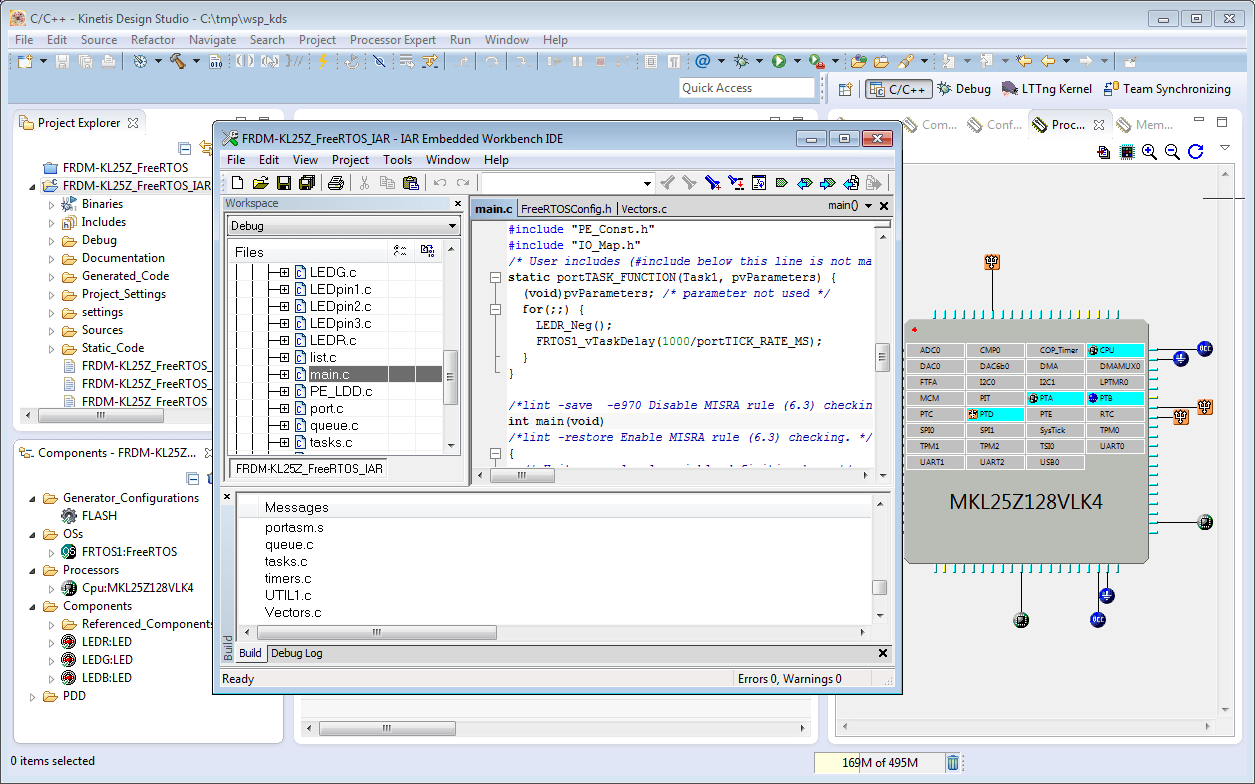
Task: Open the Processor Expert menu
Action: click(x=392, y=40)
